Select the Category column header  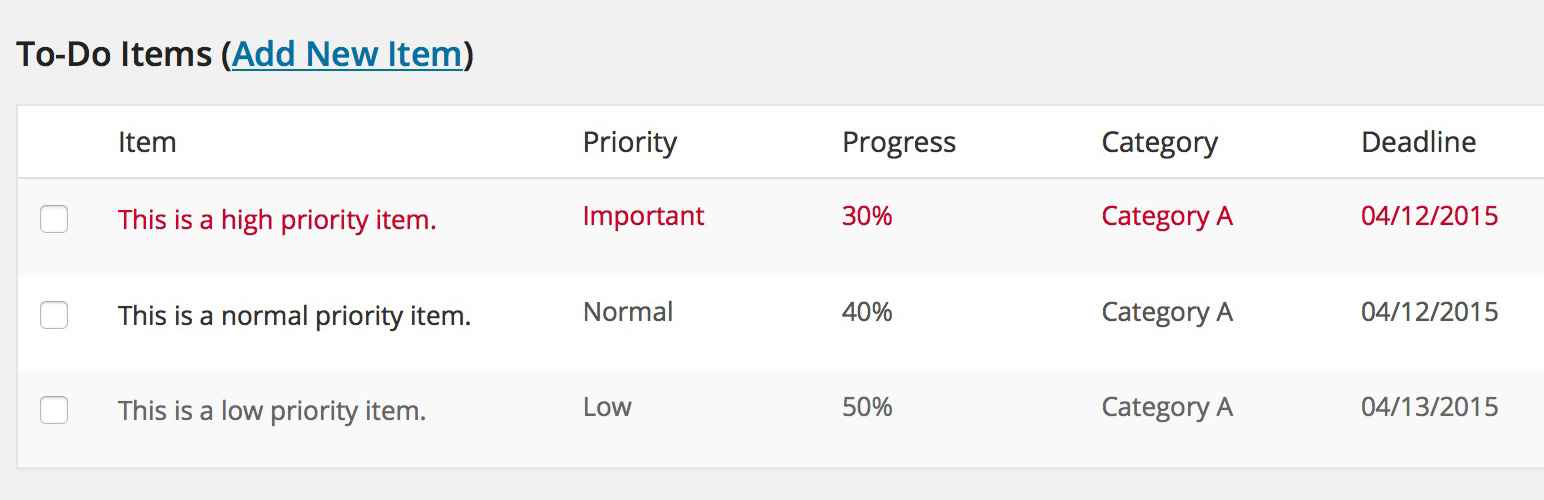coord(1160,143)
